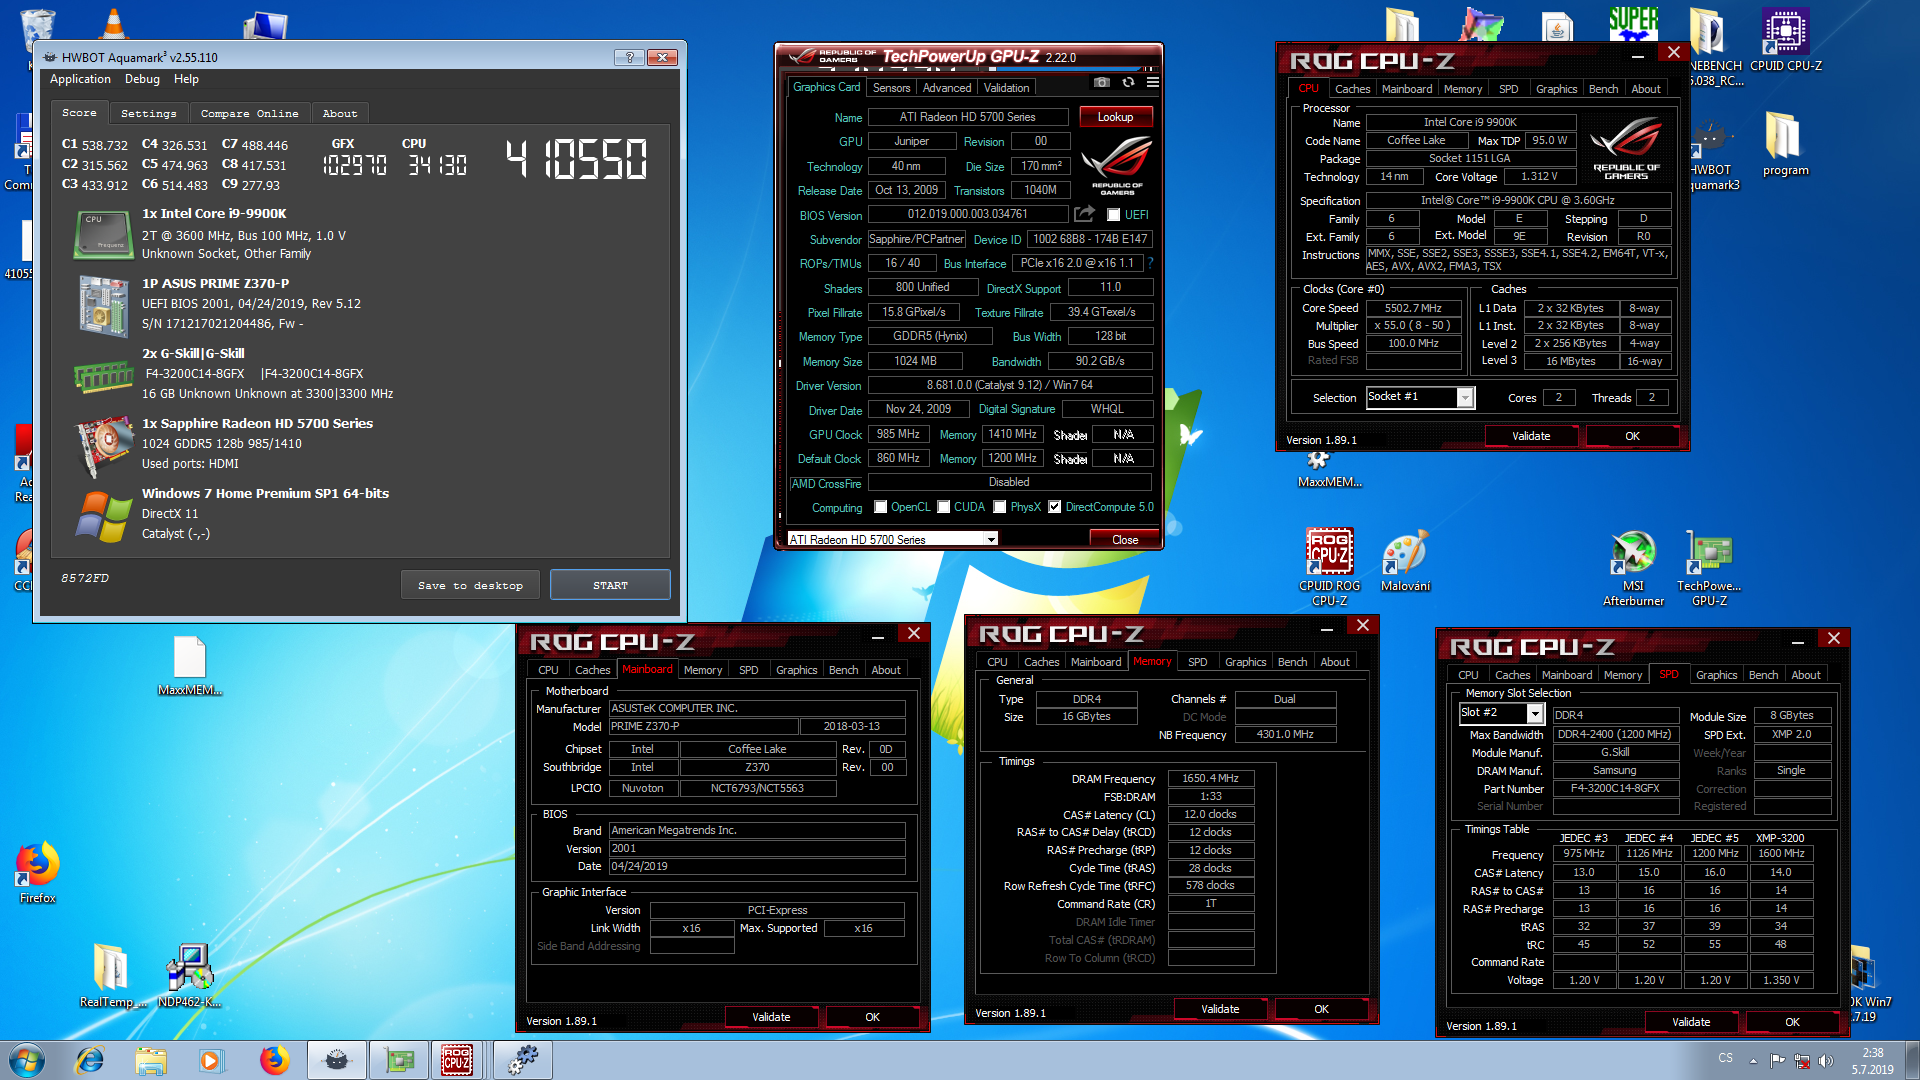This screenshot has height=1080, width=1920.
Task: Click Validate in the CPU tab CPU-Z window
Action: click(1531, 436)
